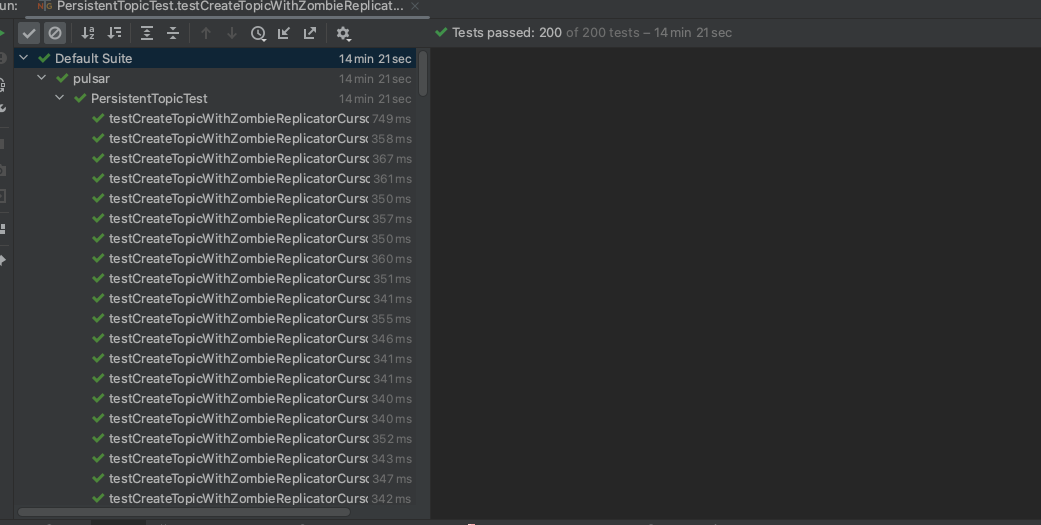
Task: Select the test row taking 749 ms
Action: [x=215, y=118]
